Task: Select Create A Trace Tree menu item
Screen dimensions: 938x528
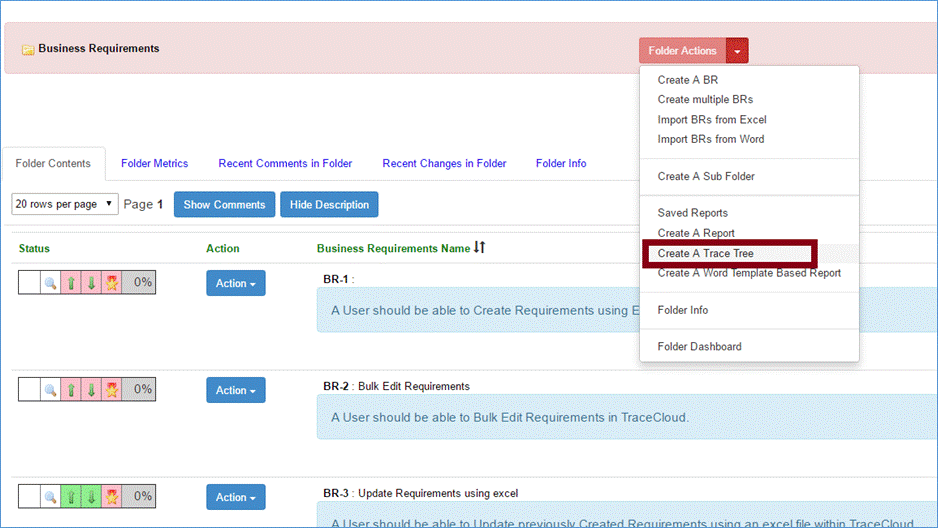Action: (705, 254)
